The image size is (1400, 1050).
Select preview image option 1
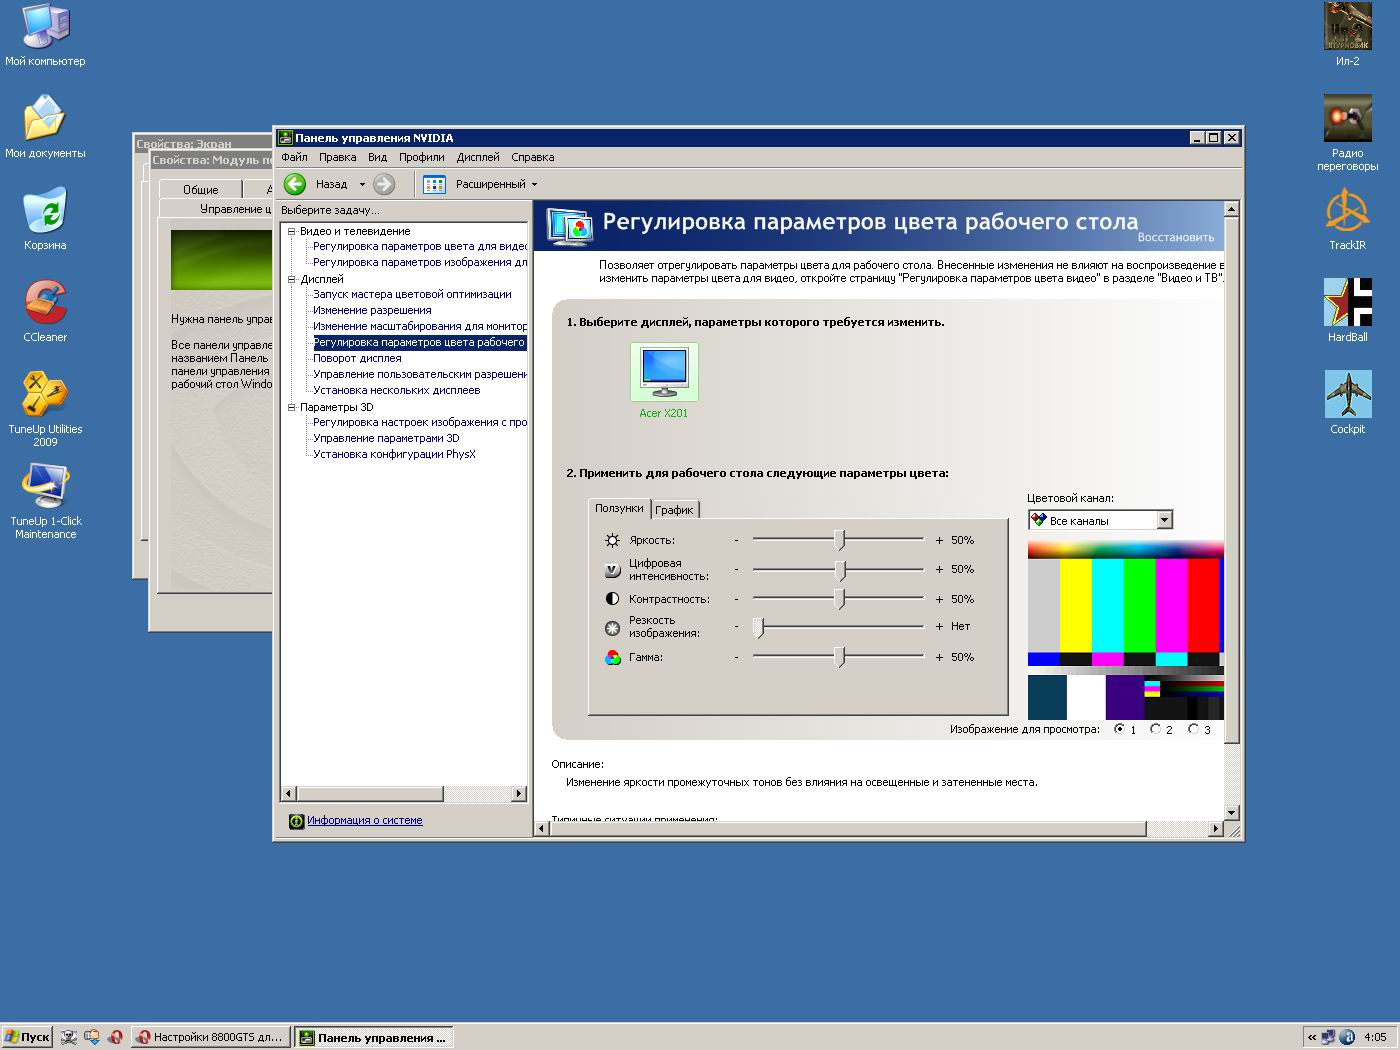point(1119,729)
